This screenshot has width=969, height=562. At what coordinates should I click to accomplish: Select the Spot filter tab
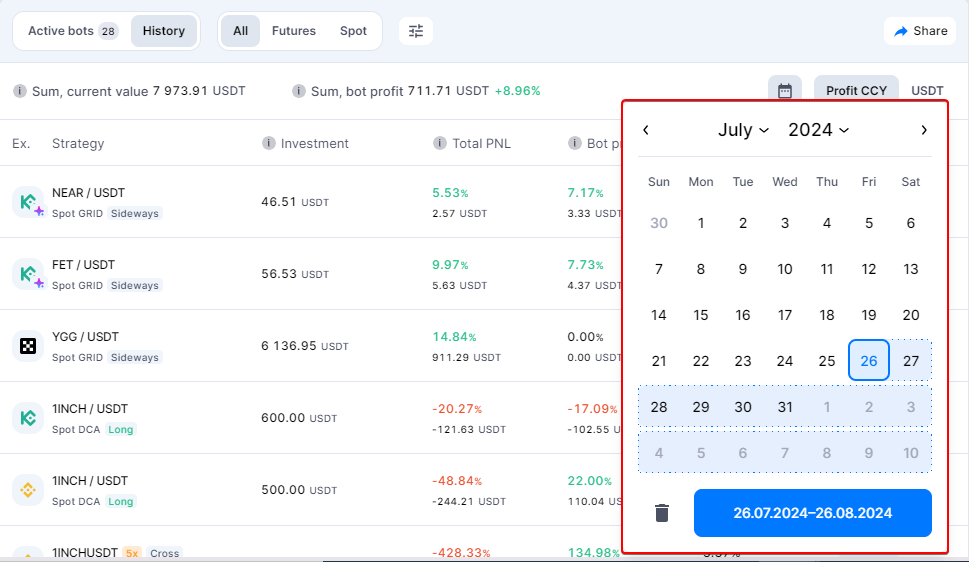point(353,31)
